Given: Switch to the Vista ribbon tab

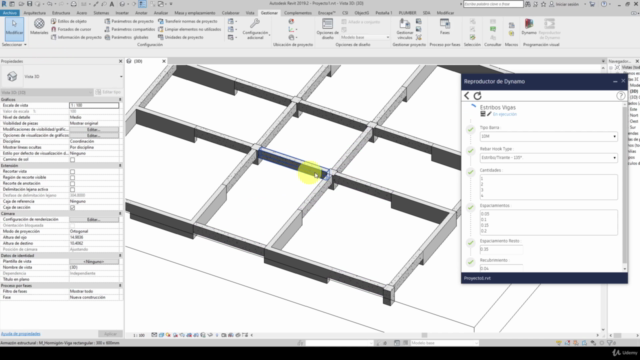Looking at the screenshot, I should [250, 13].
